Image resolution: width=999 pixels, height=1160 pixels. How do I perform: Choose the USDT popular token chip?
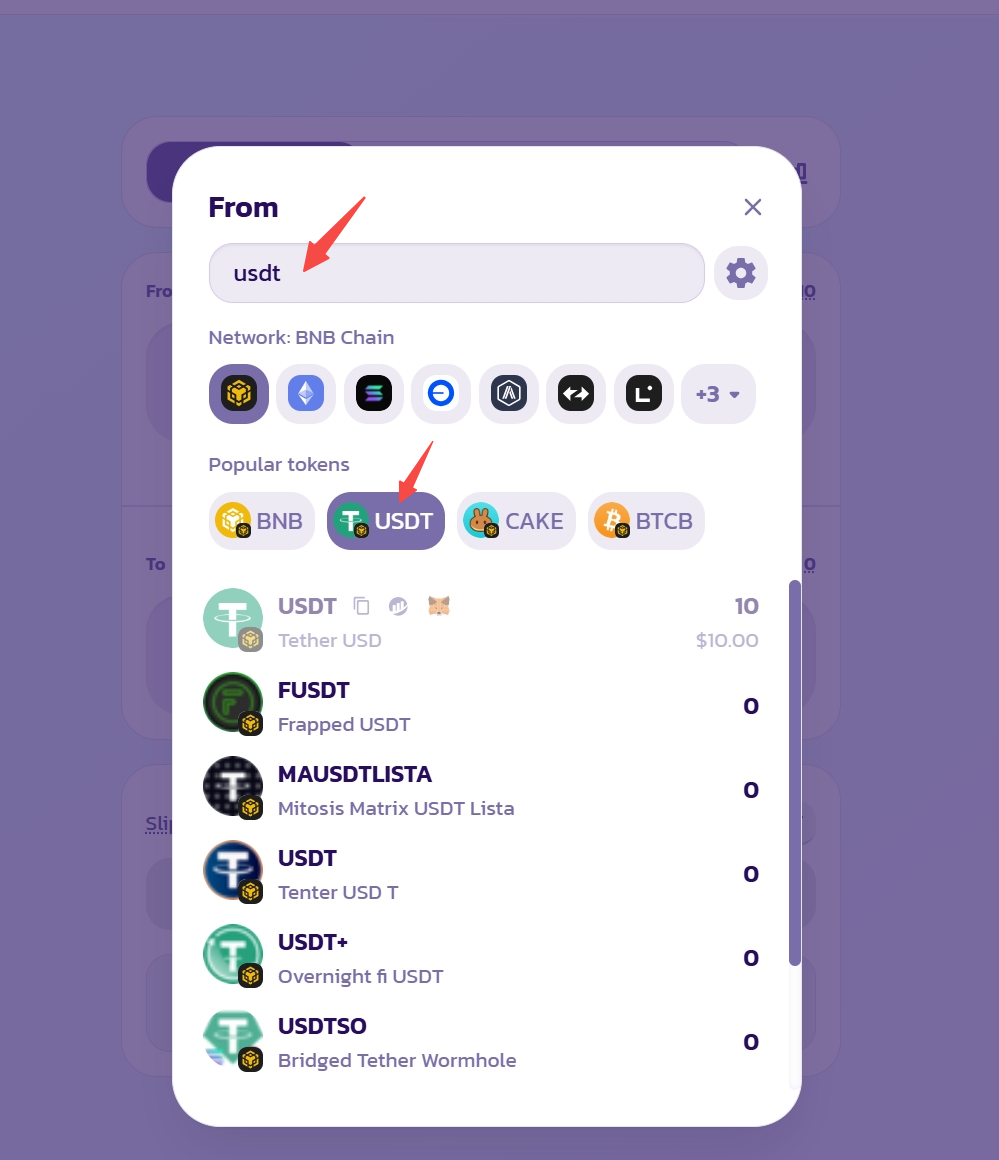coord(386,521)
